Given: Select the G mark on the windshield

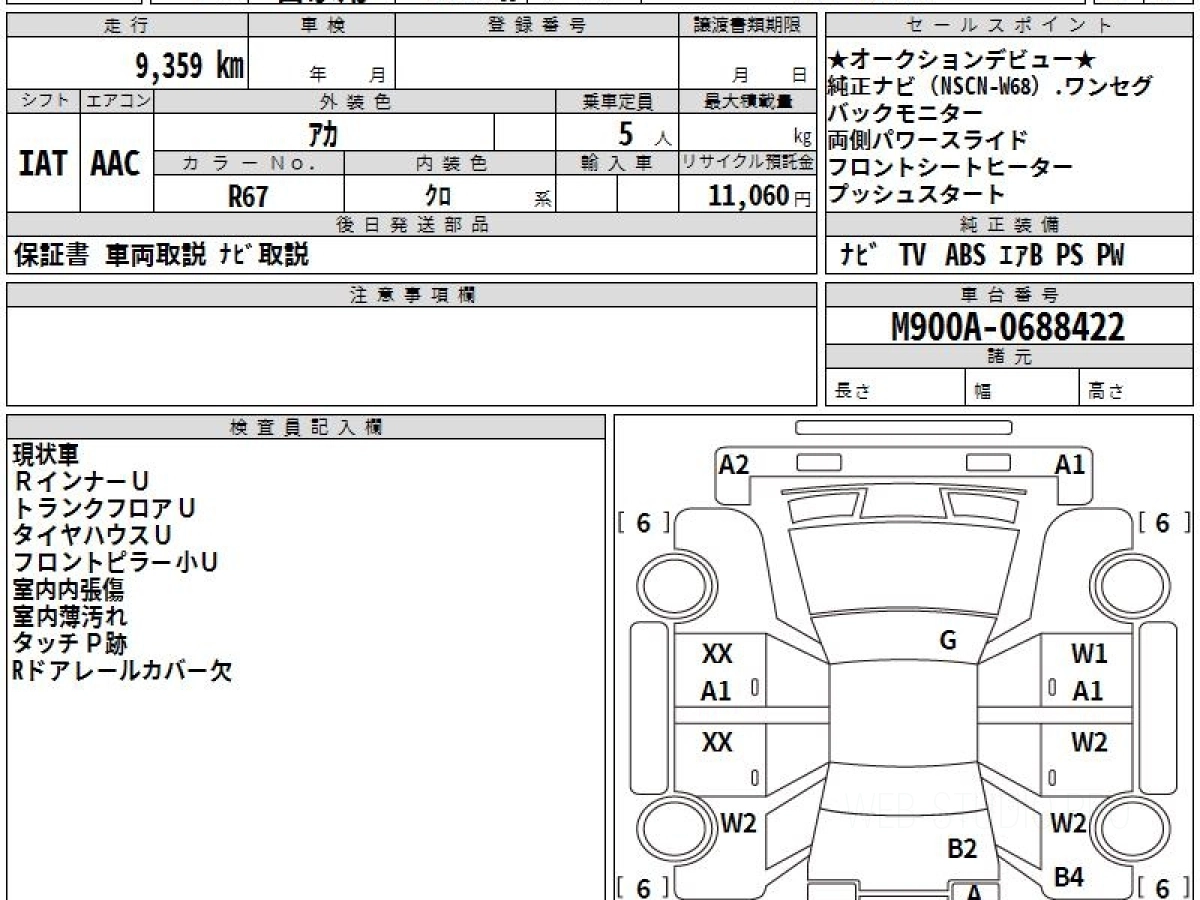Looking at the screenshot, I should pyautogui.click(x=948, y=641).
